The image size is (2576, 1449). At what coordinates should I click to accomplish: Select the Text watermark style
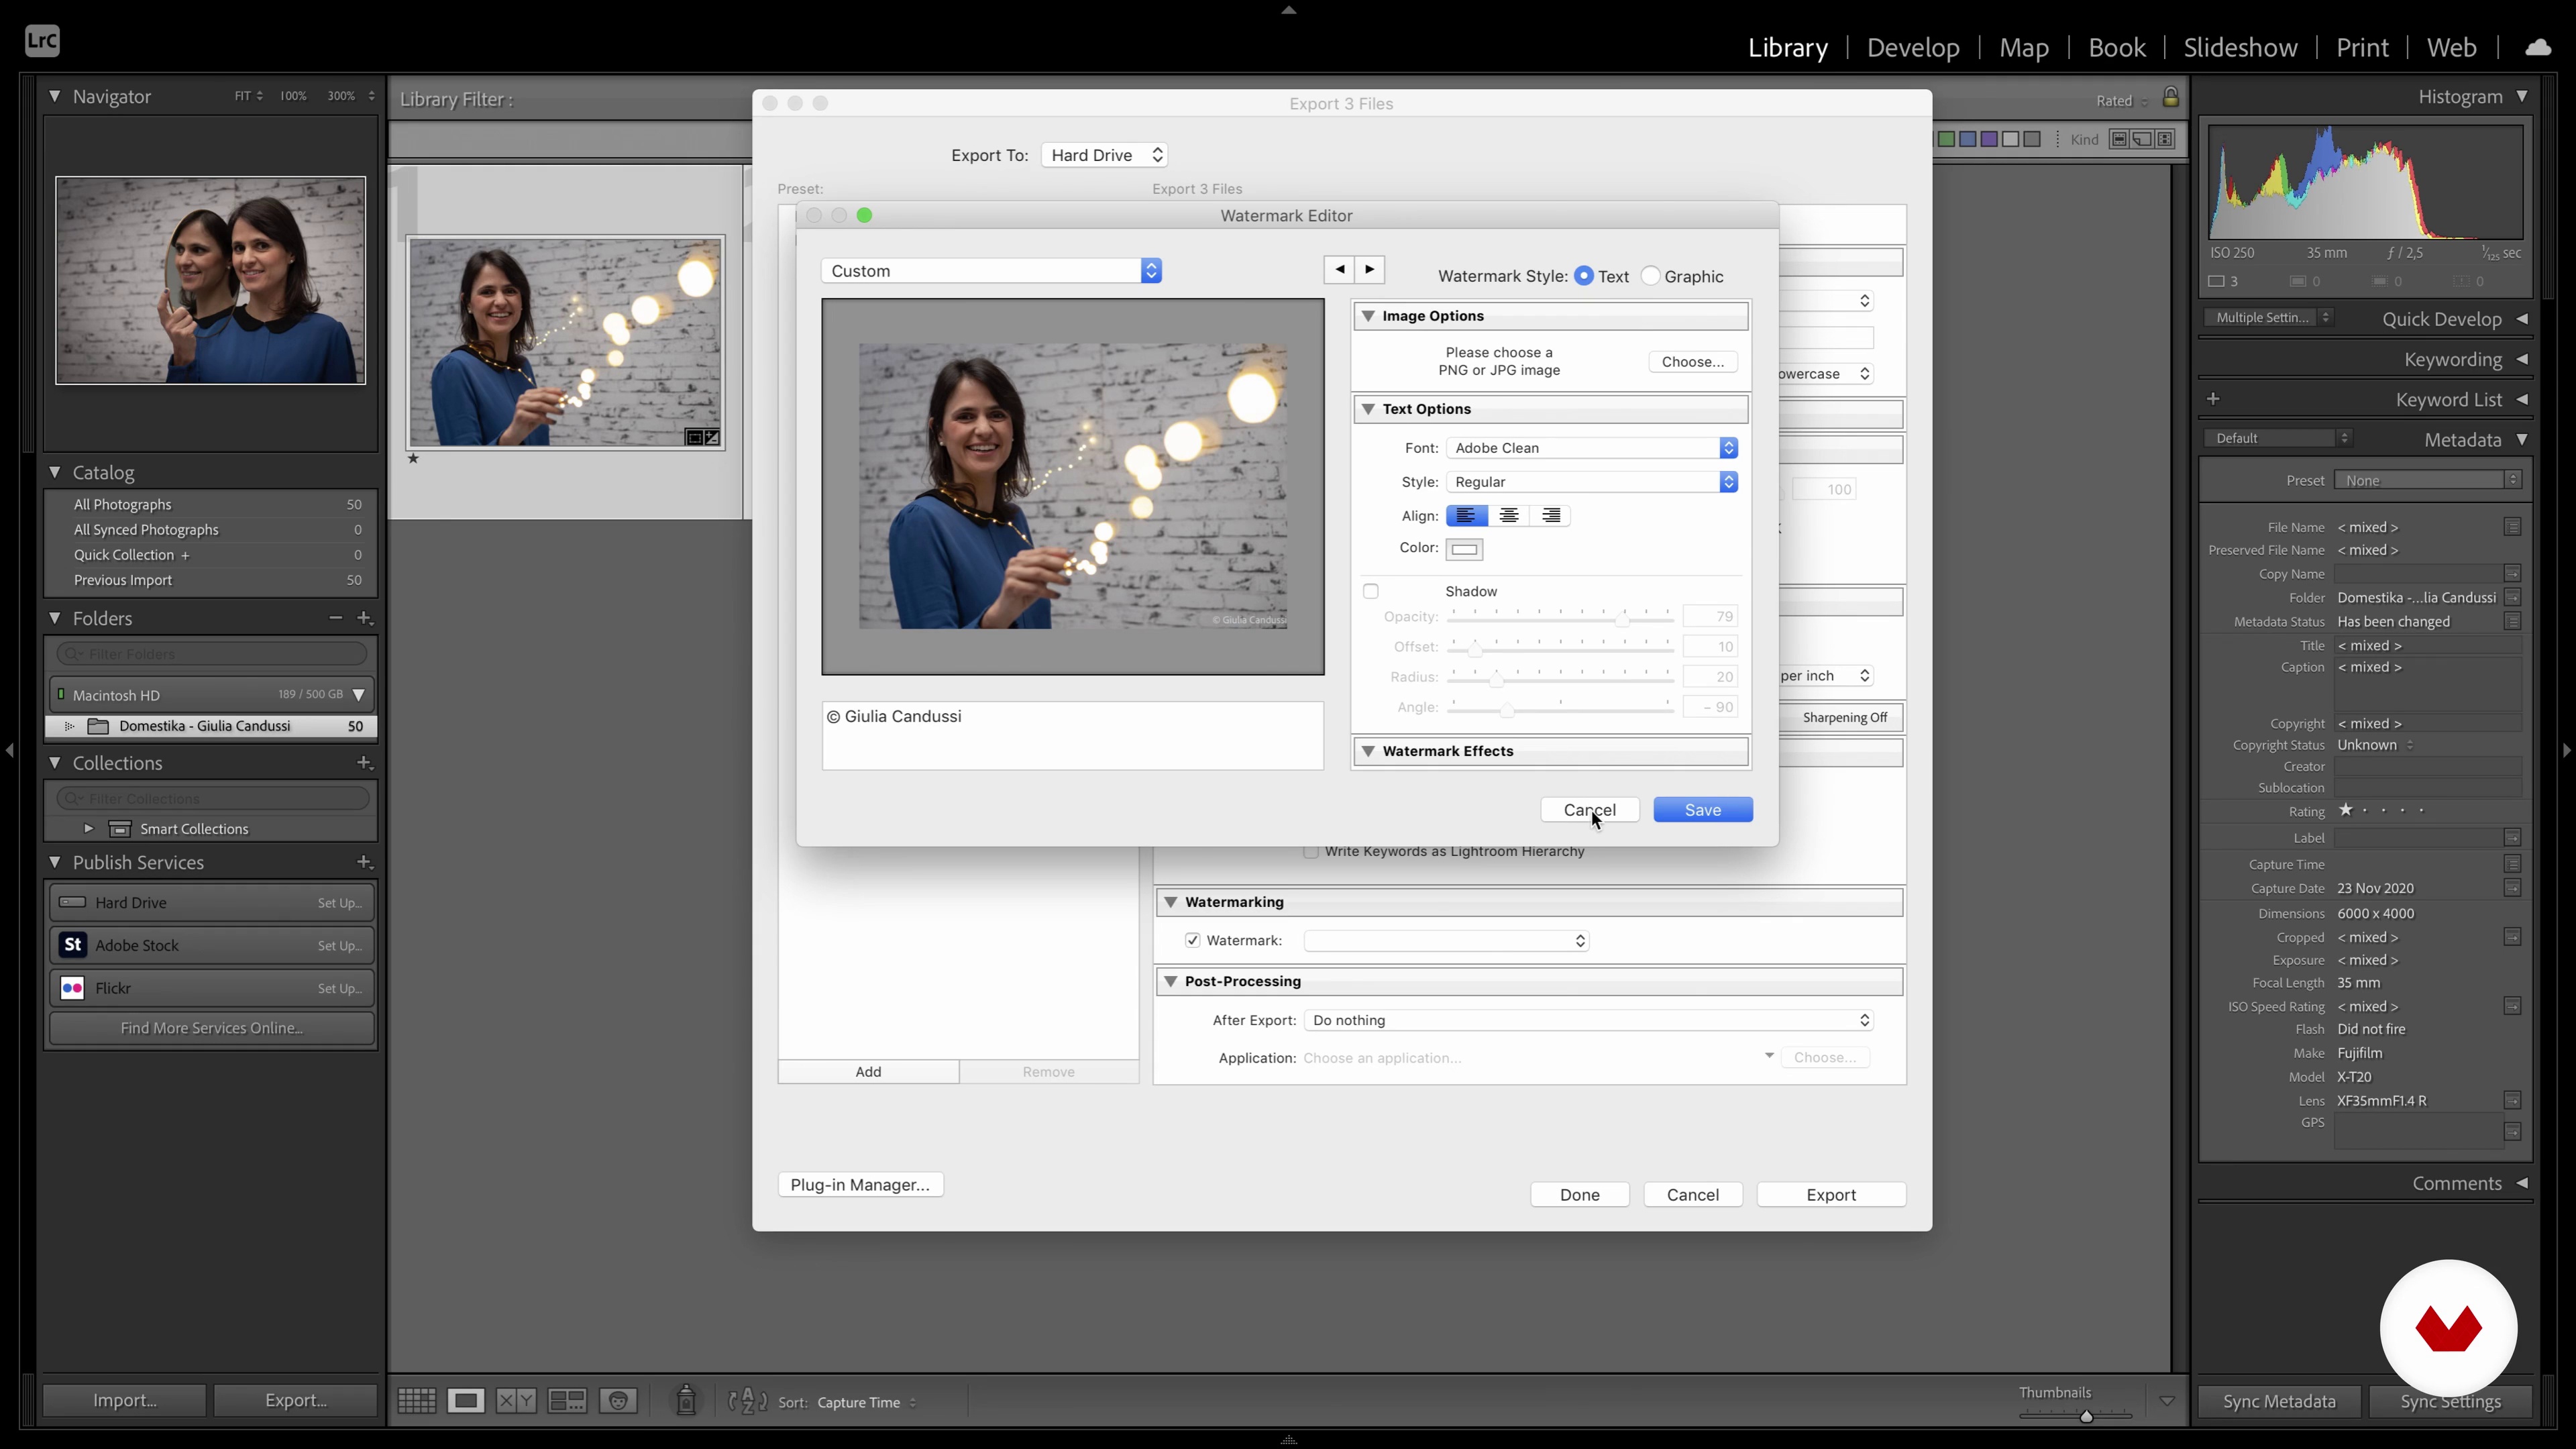[1584, 276]
